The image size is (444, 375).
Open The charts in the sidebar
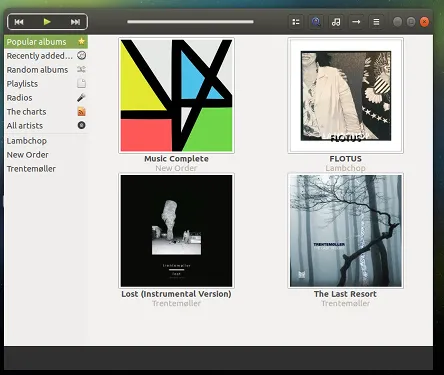coord(46,112)
